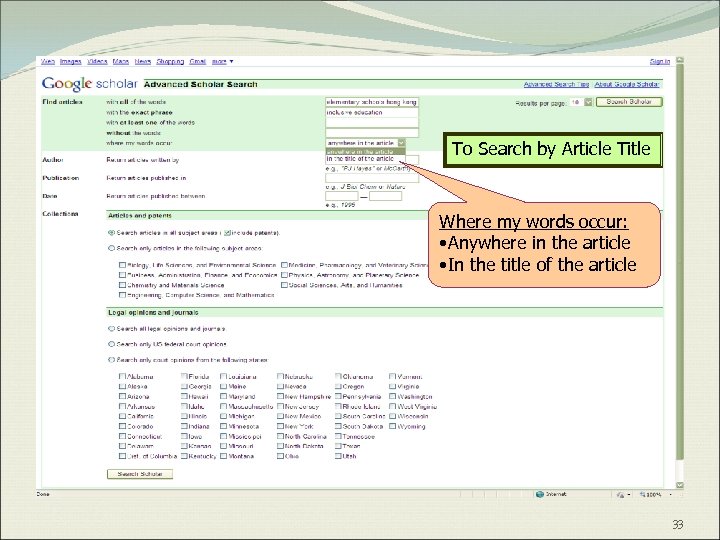Check the New York state checkbox
This screenshot has height=540, width=720.
coord(280,427)
